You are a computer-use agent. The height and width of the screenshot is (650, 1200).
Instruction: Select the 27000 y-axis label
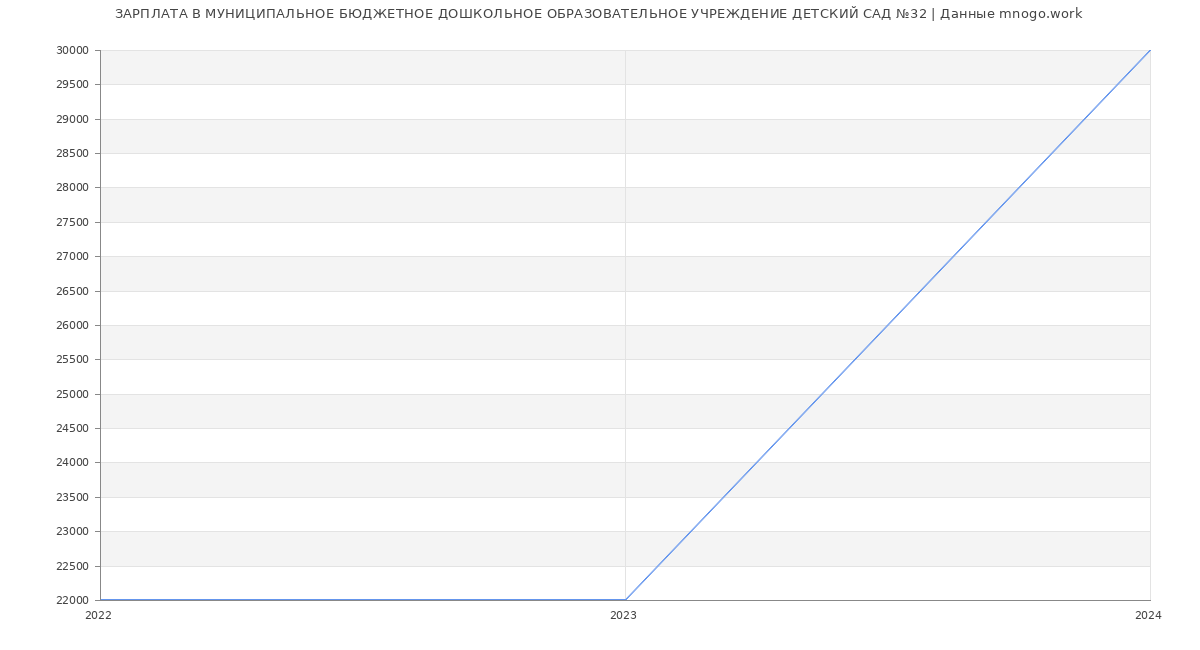click(72, 256)
